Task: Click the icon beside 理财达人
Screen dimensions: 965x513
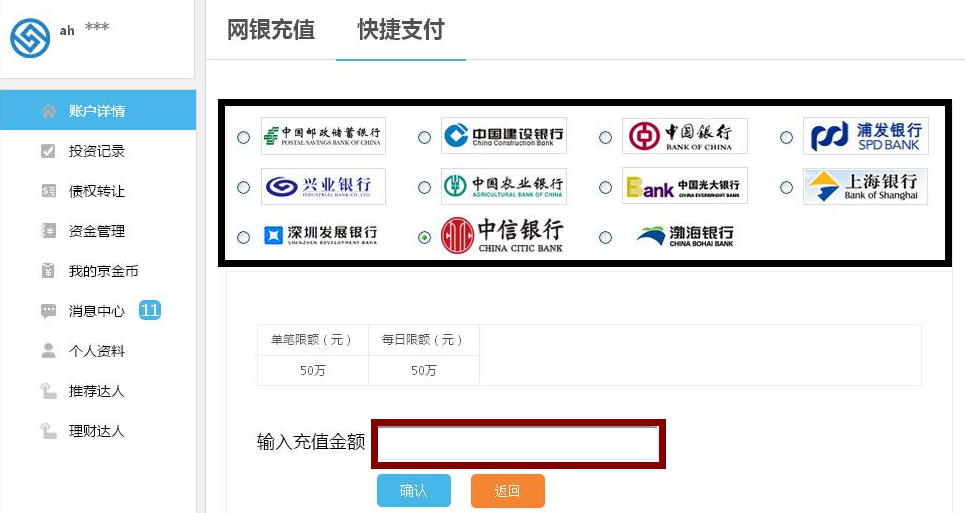Action: coord(48,431)
